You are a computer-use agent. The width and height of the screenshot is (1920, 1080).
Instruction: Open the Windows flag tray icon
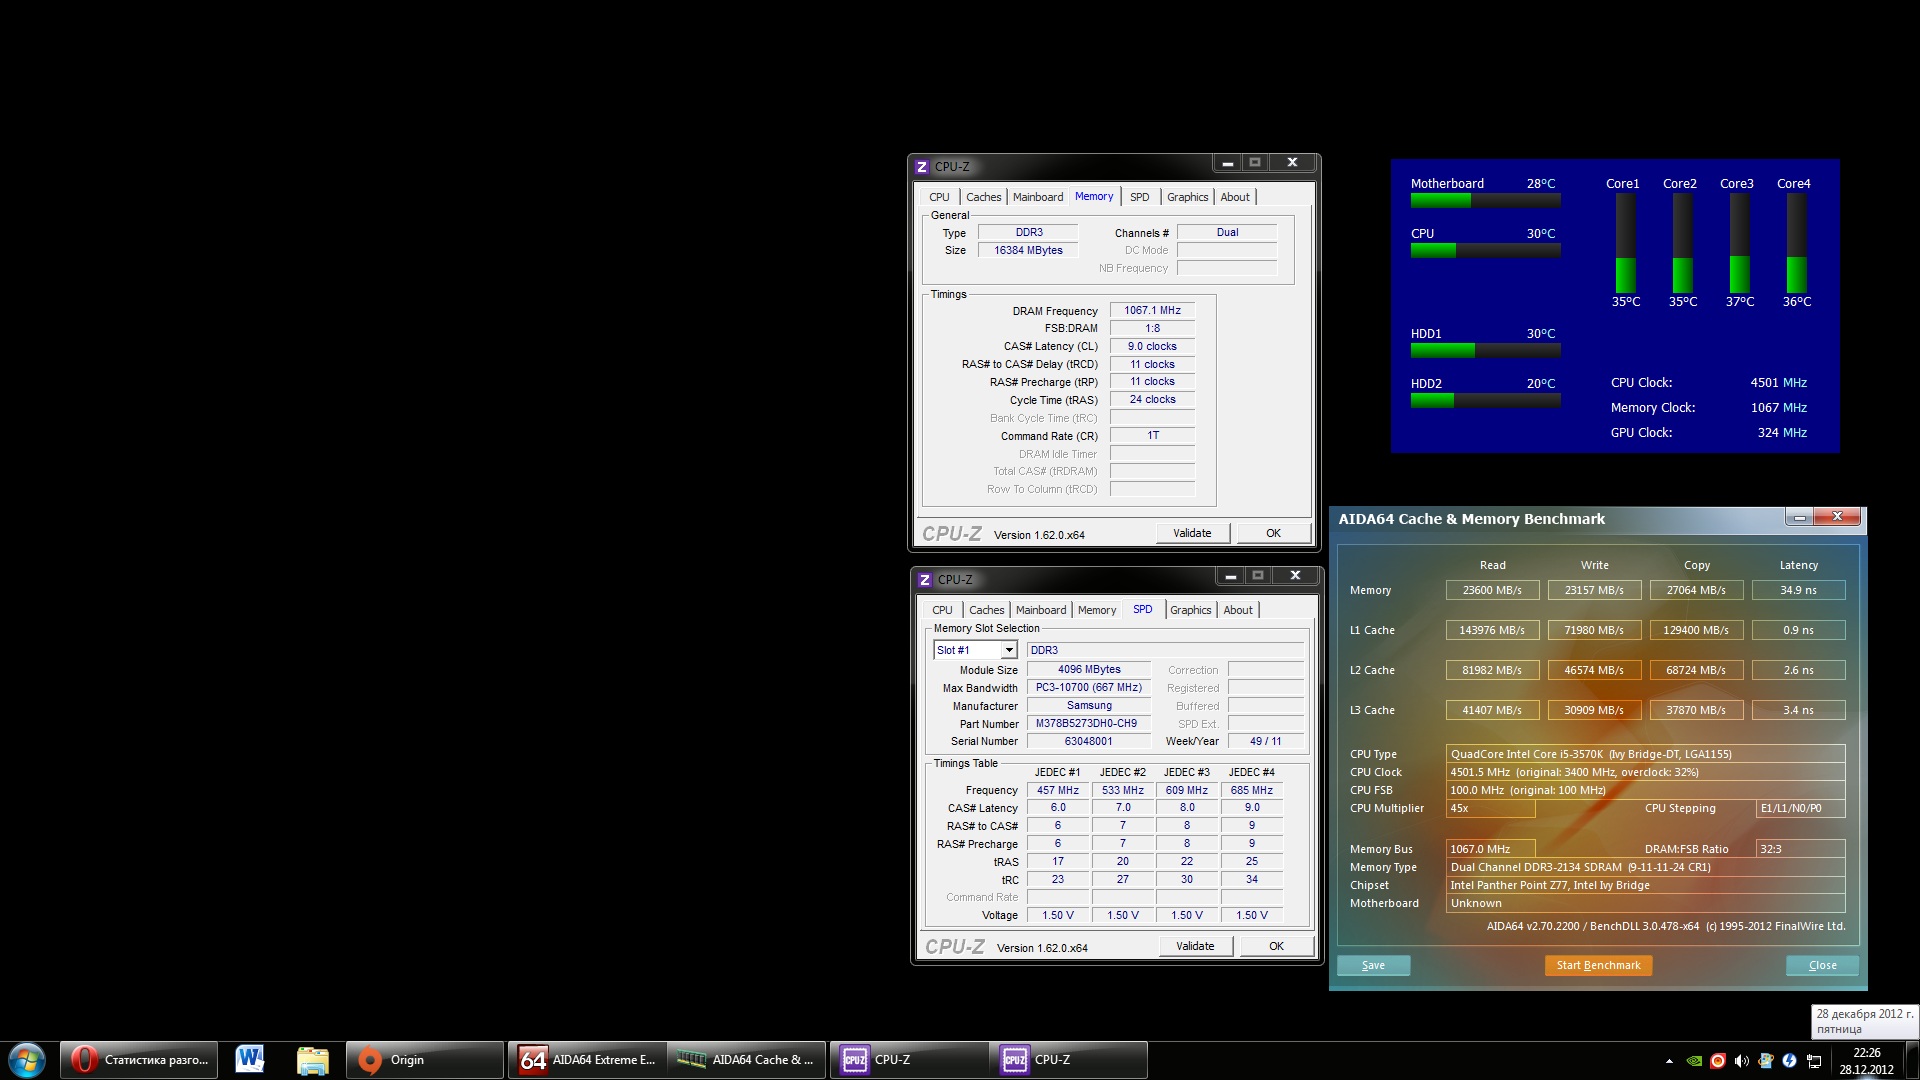1766,1061
